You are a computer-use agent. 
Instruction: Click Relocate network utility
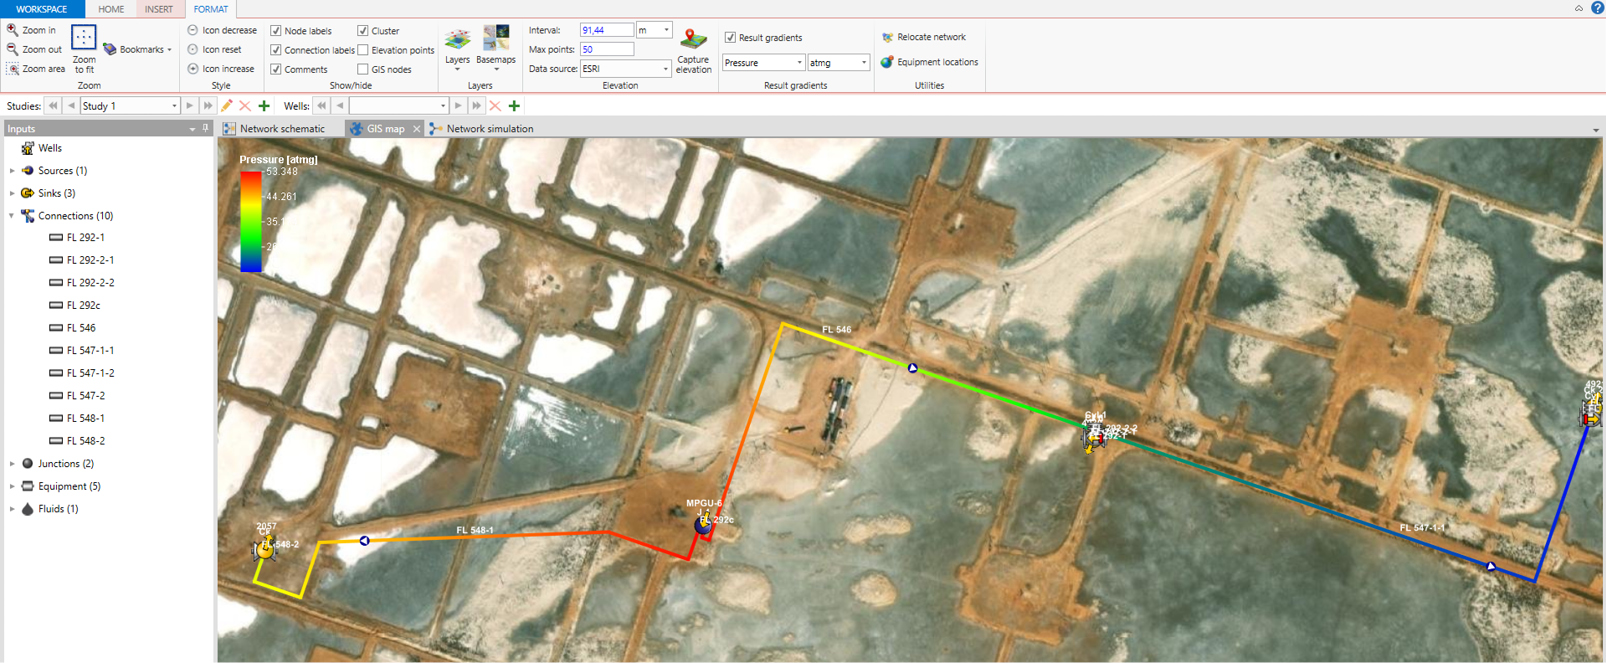pyautogui.click(x=922, y=37)
